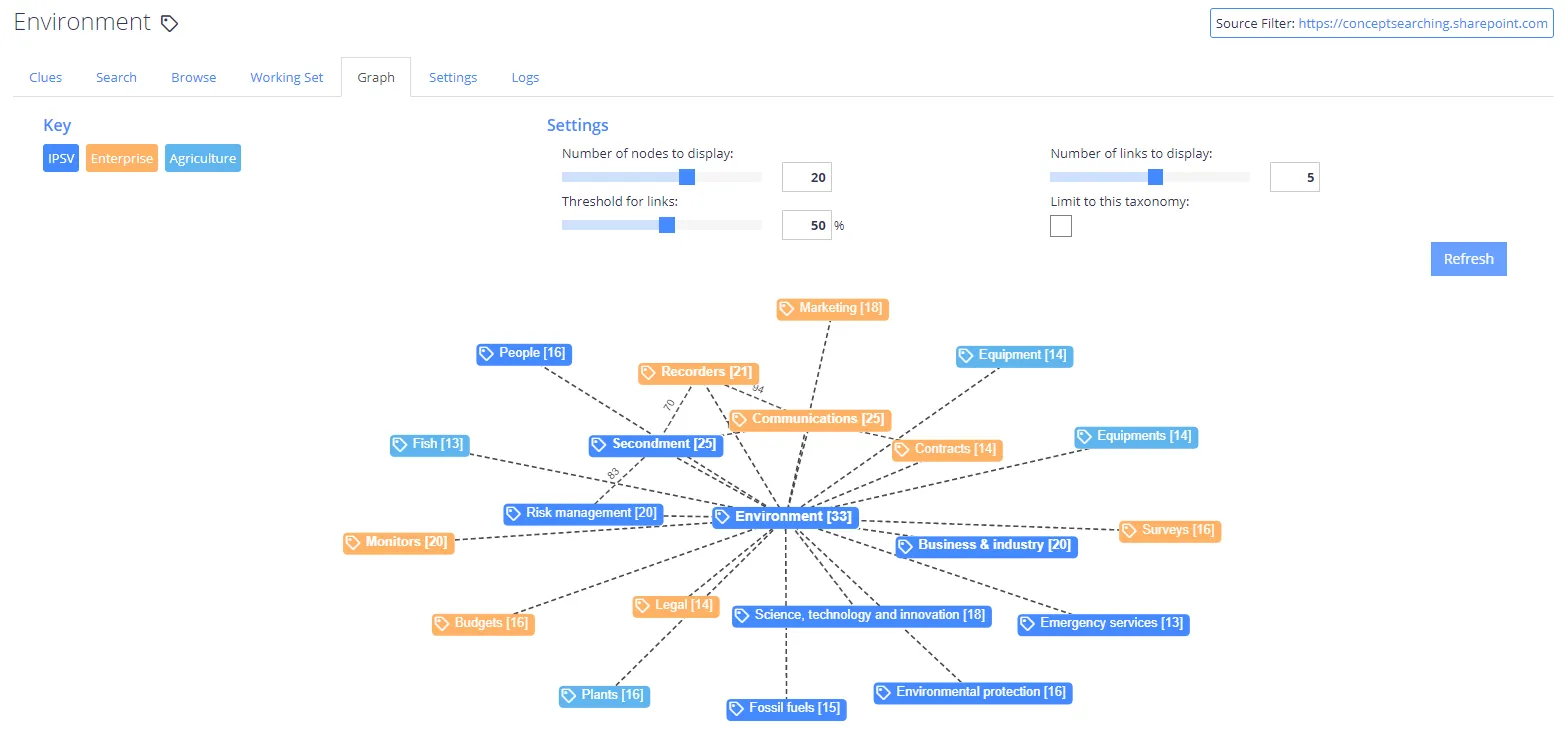Image resolution: width=1565 pixels, height=733 pixels.
Task: Click the Environmental protection [16] node label
Action: [981, 692]
